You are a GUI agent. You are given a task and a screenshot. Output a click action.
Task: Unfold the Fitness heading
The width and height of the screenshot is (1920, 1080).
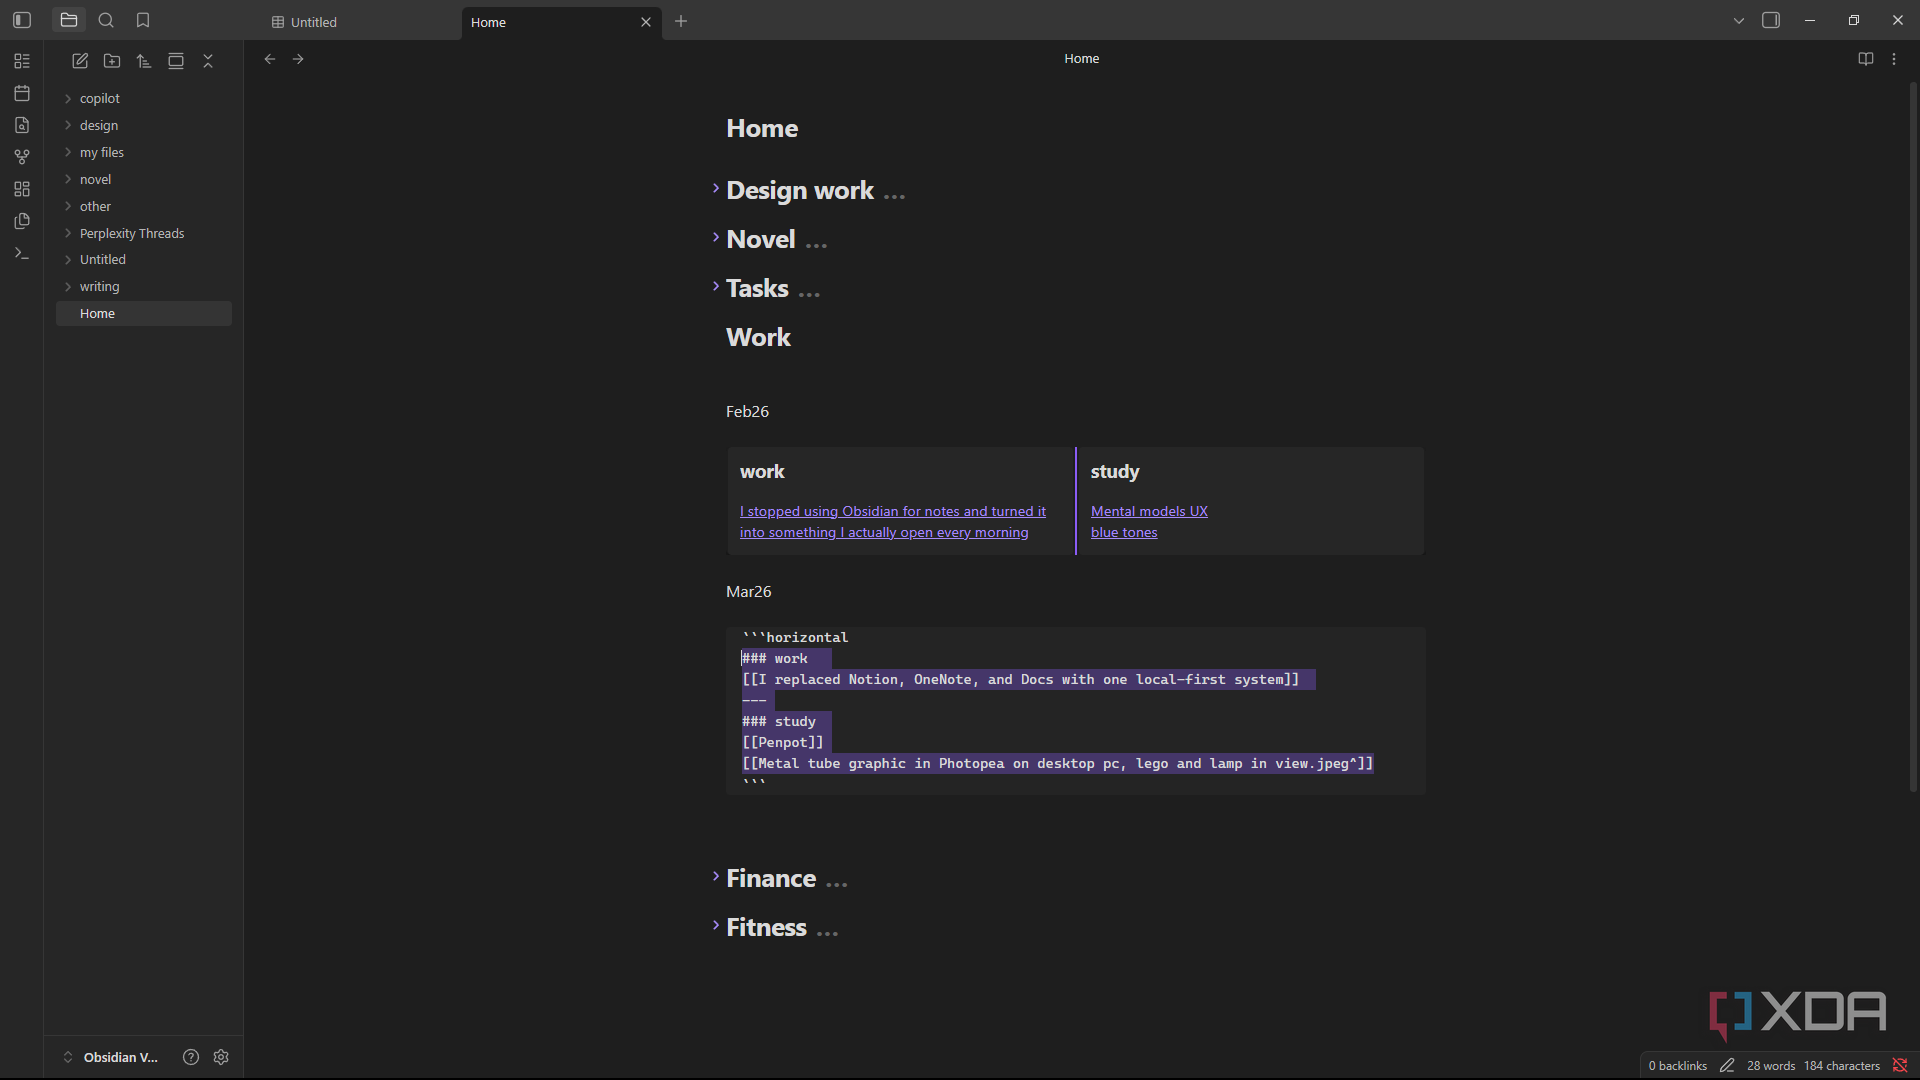[716, 925]
